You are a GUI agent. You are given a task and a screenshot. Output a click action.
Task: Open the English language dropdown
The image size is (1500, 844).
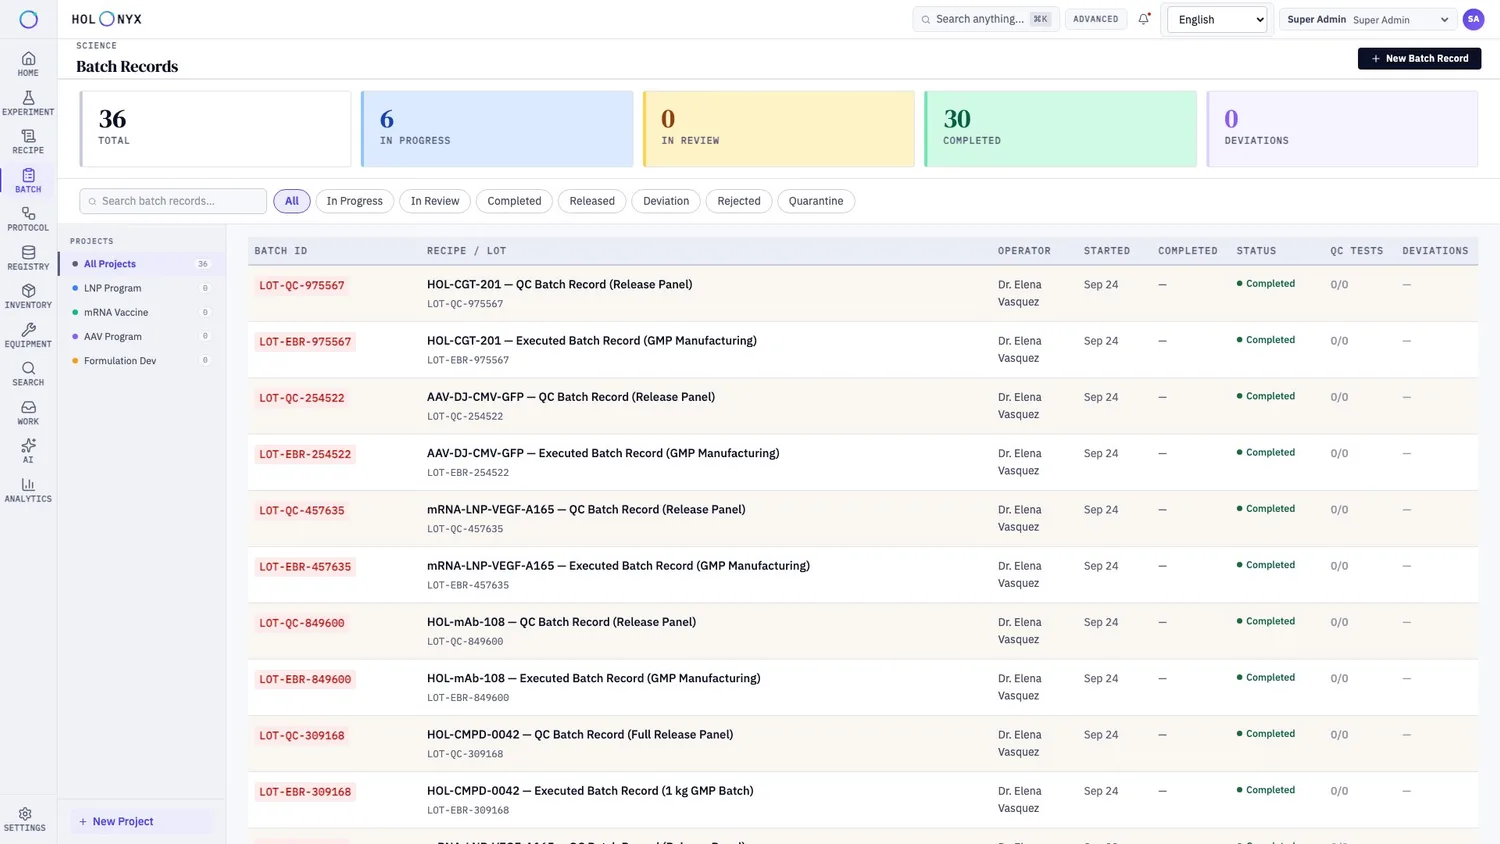(x=1217, y=19)
